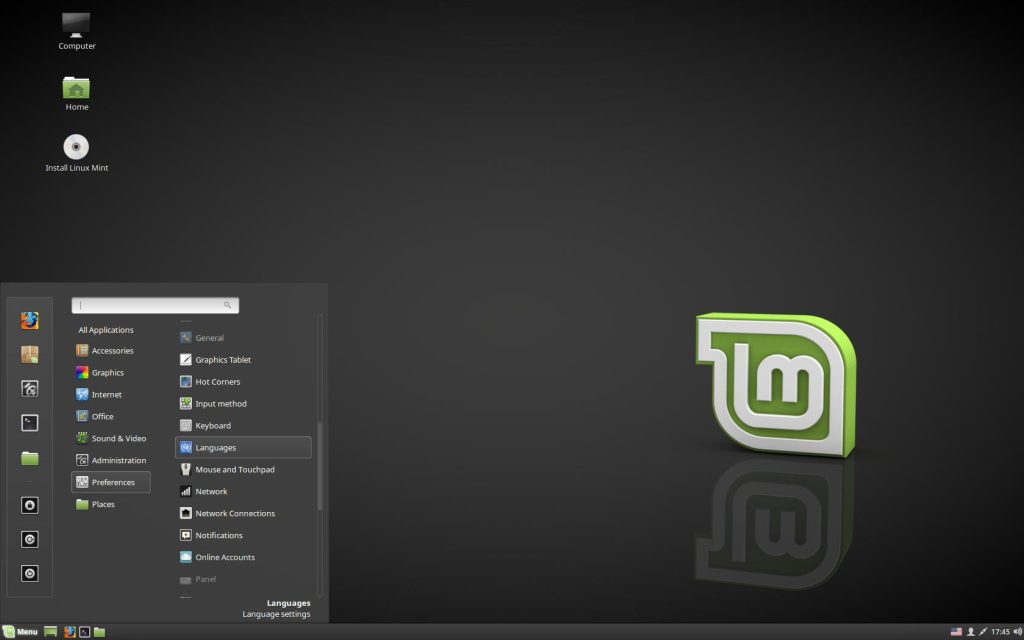The height and width of the screenshot is (640, 1024).
Task: Open Terminal from the menu favorites column
Action: coord(30,423)
